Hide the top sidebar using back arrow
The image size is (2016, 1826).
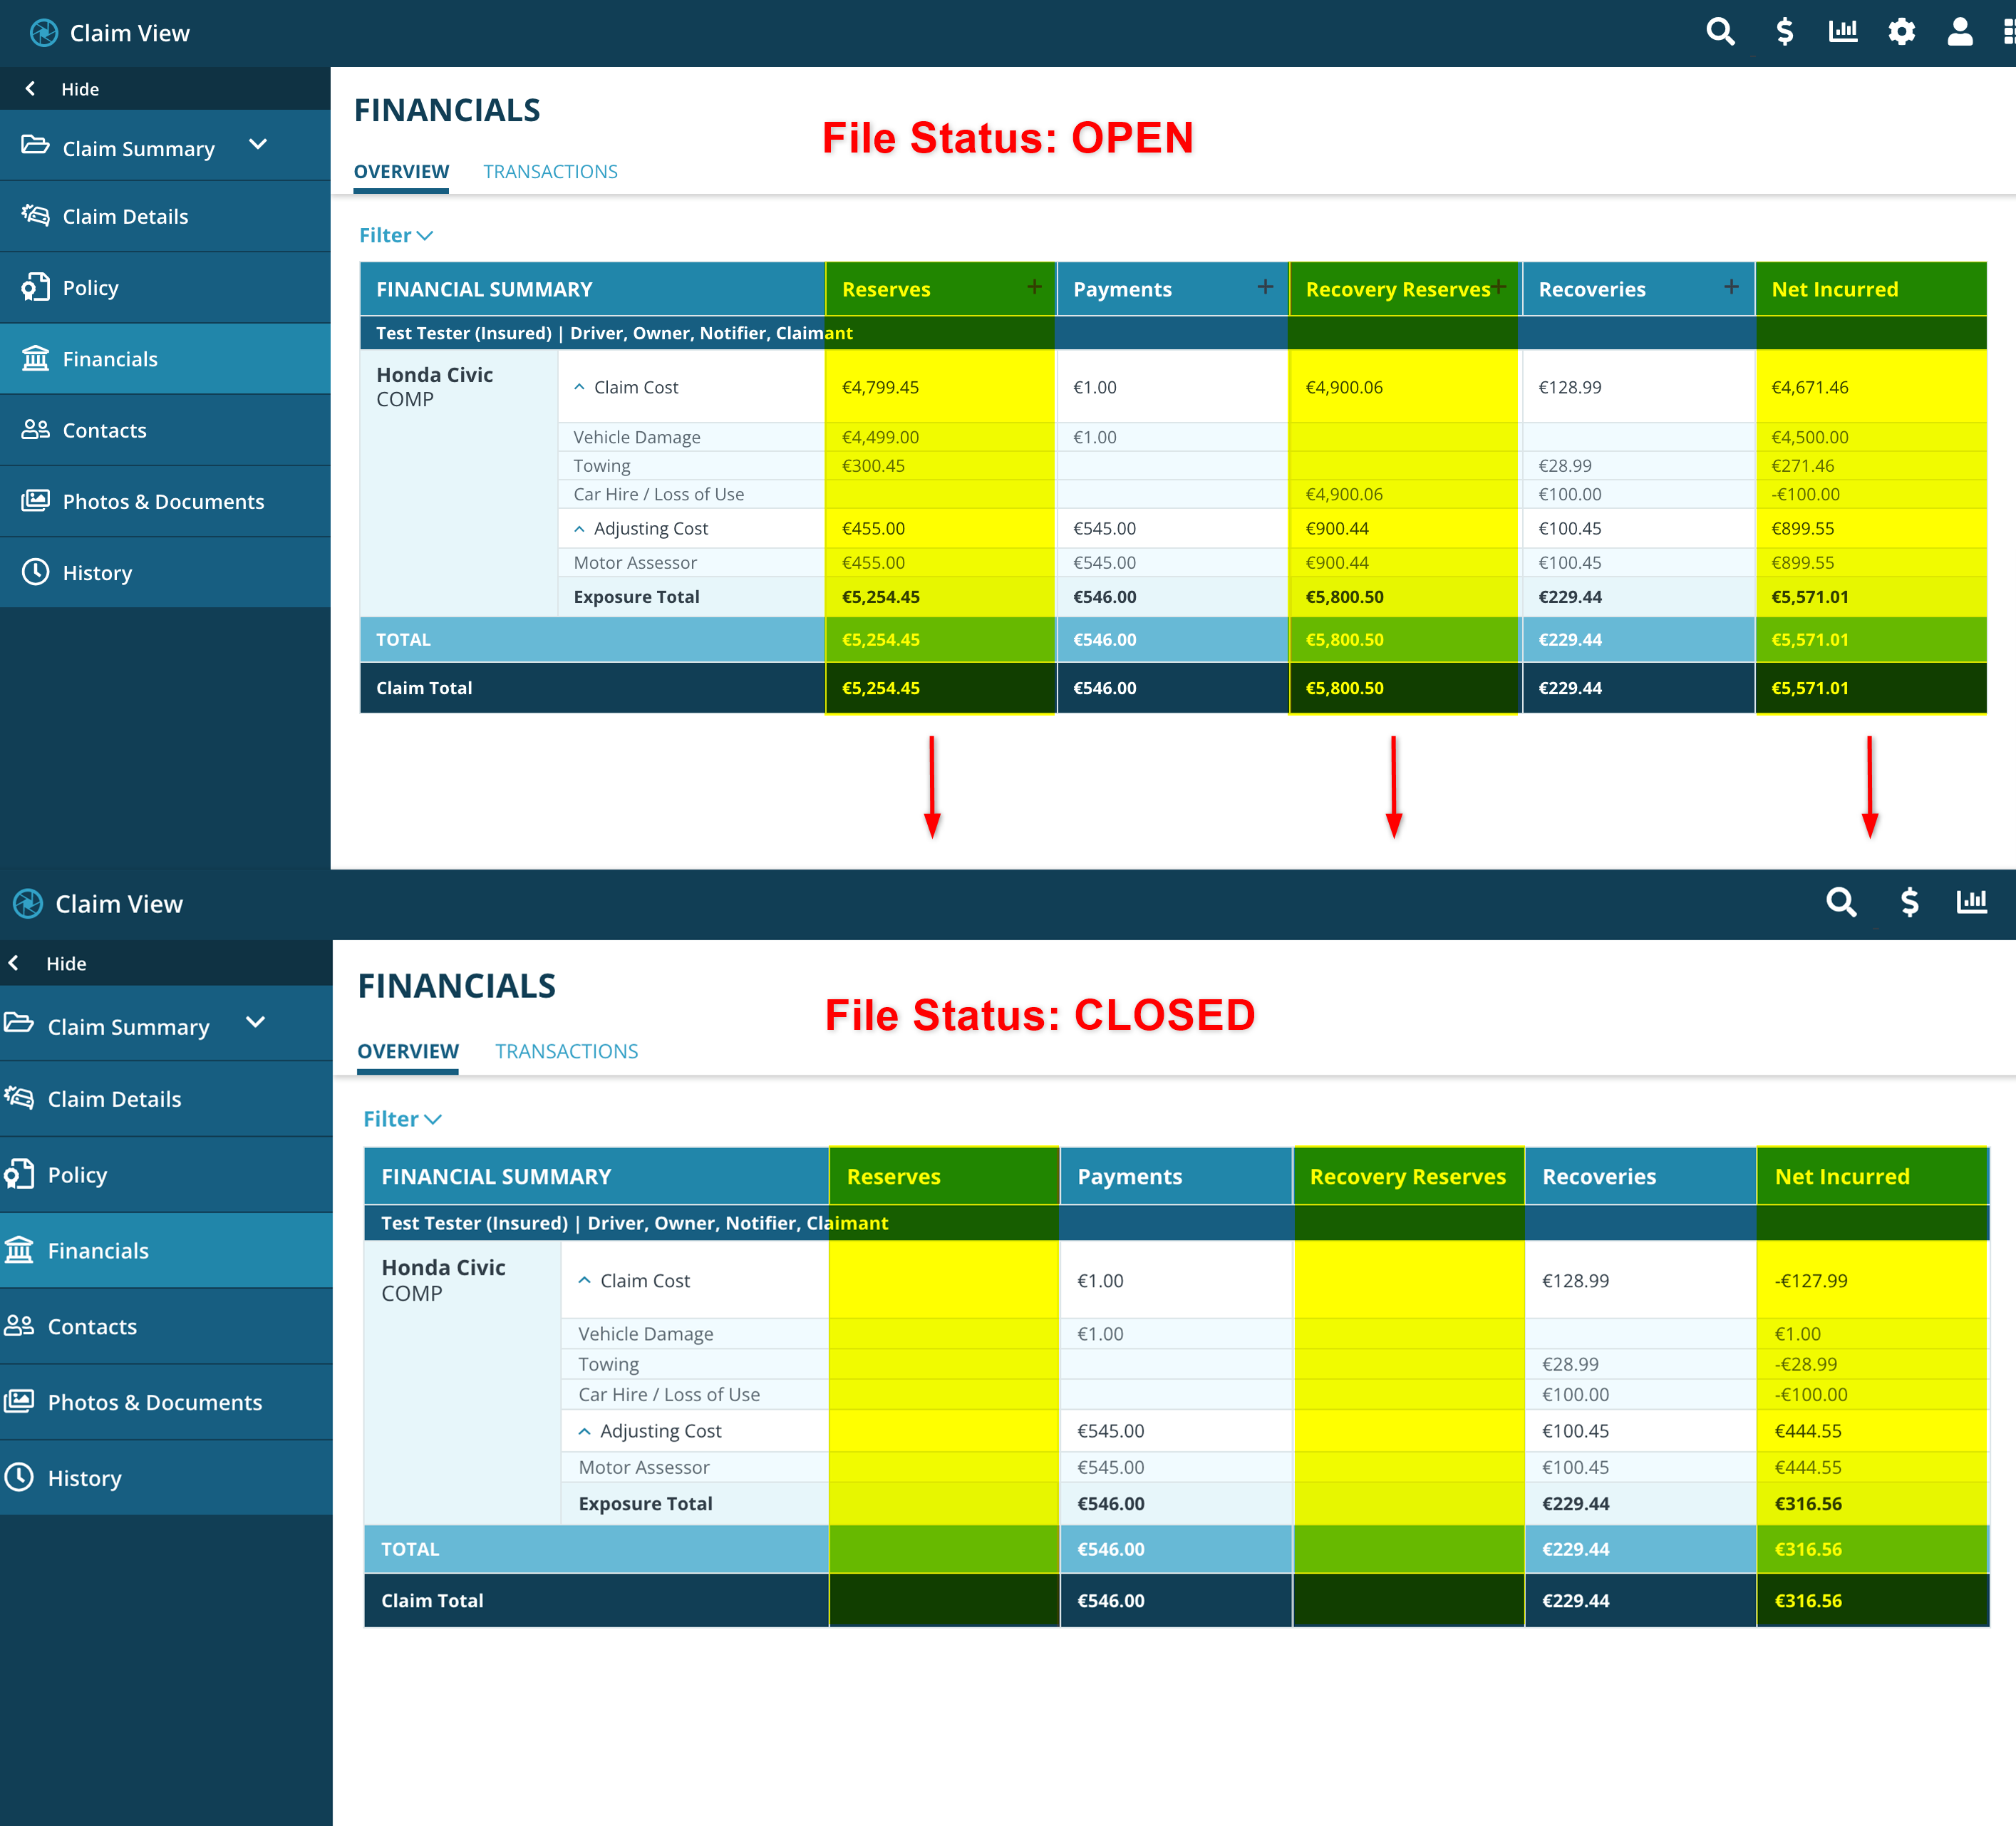(x=31, y=89)
